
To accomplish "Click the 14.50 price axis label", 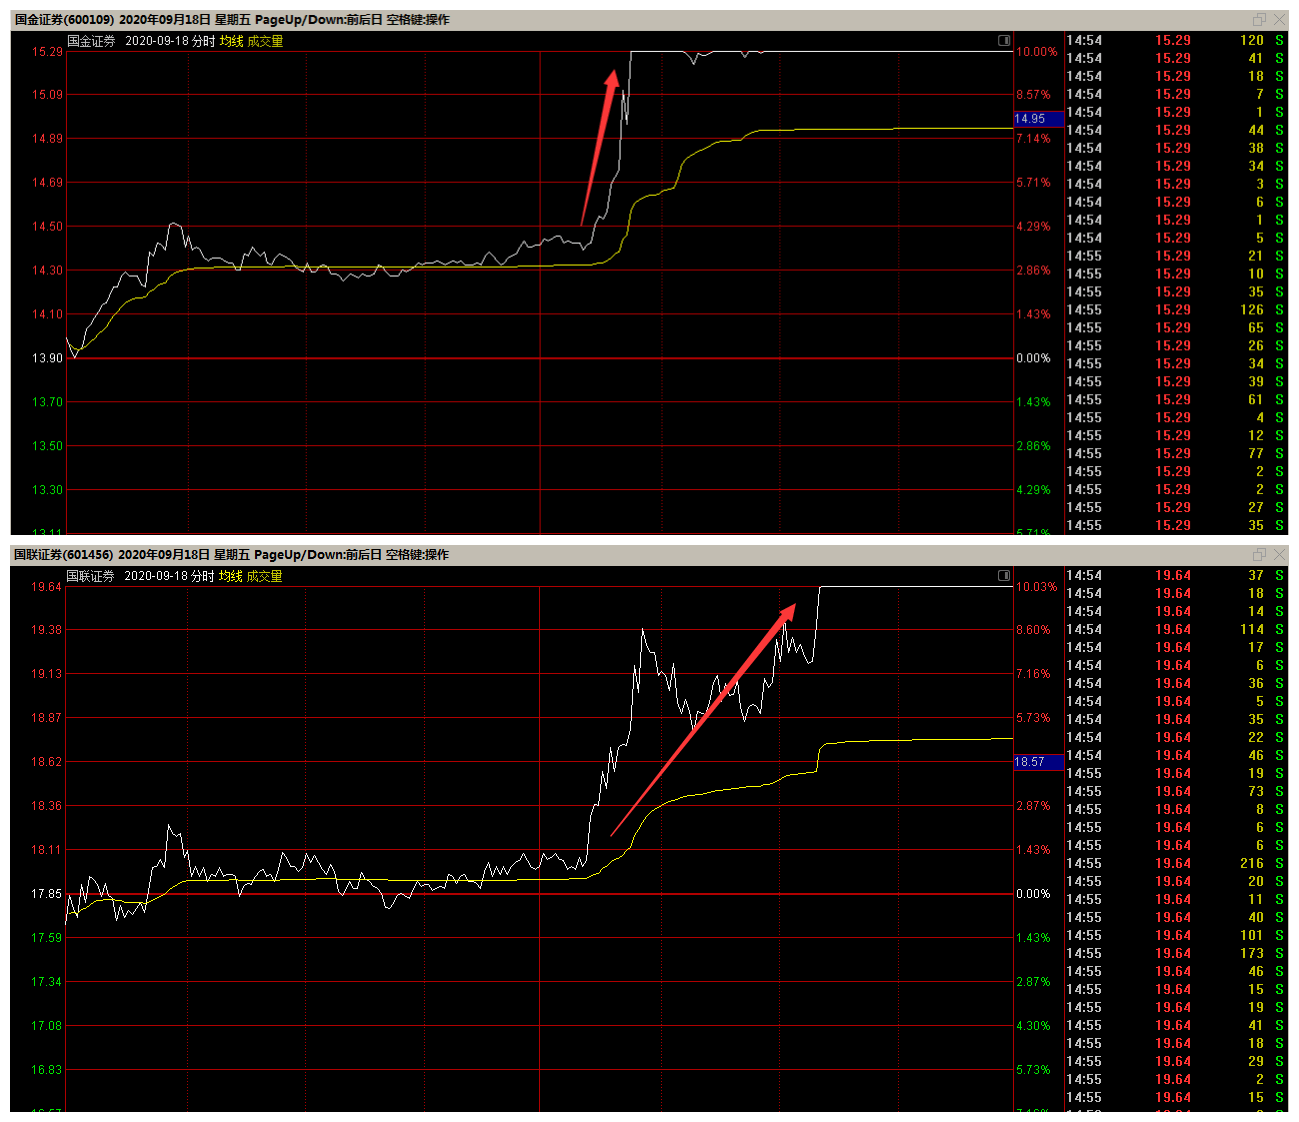I will [47, 227].
